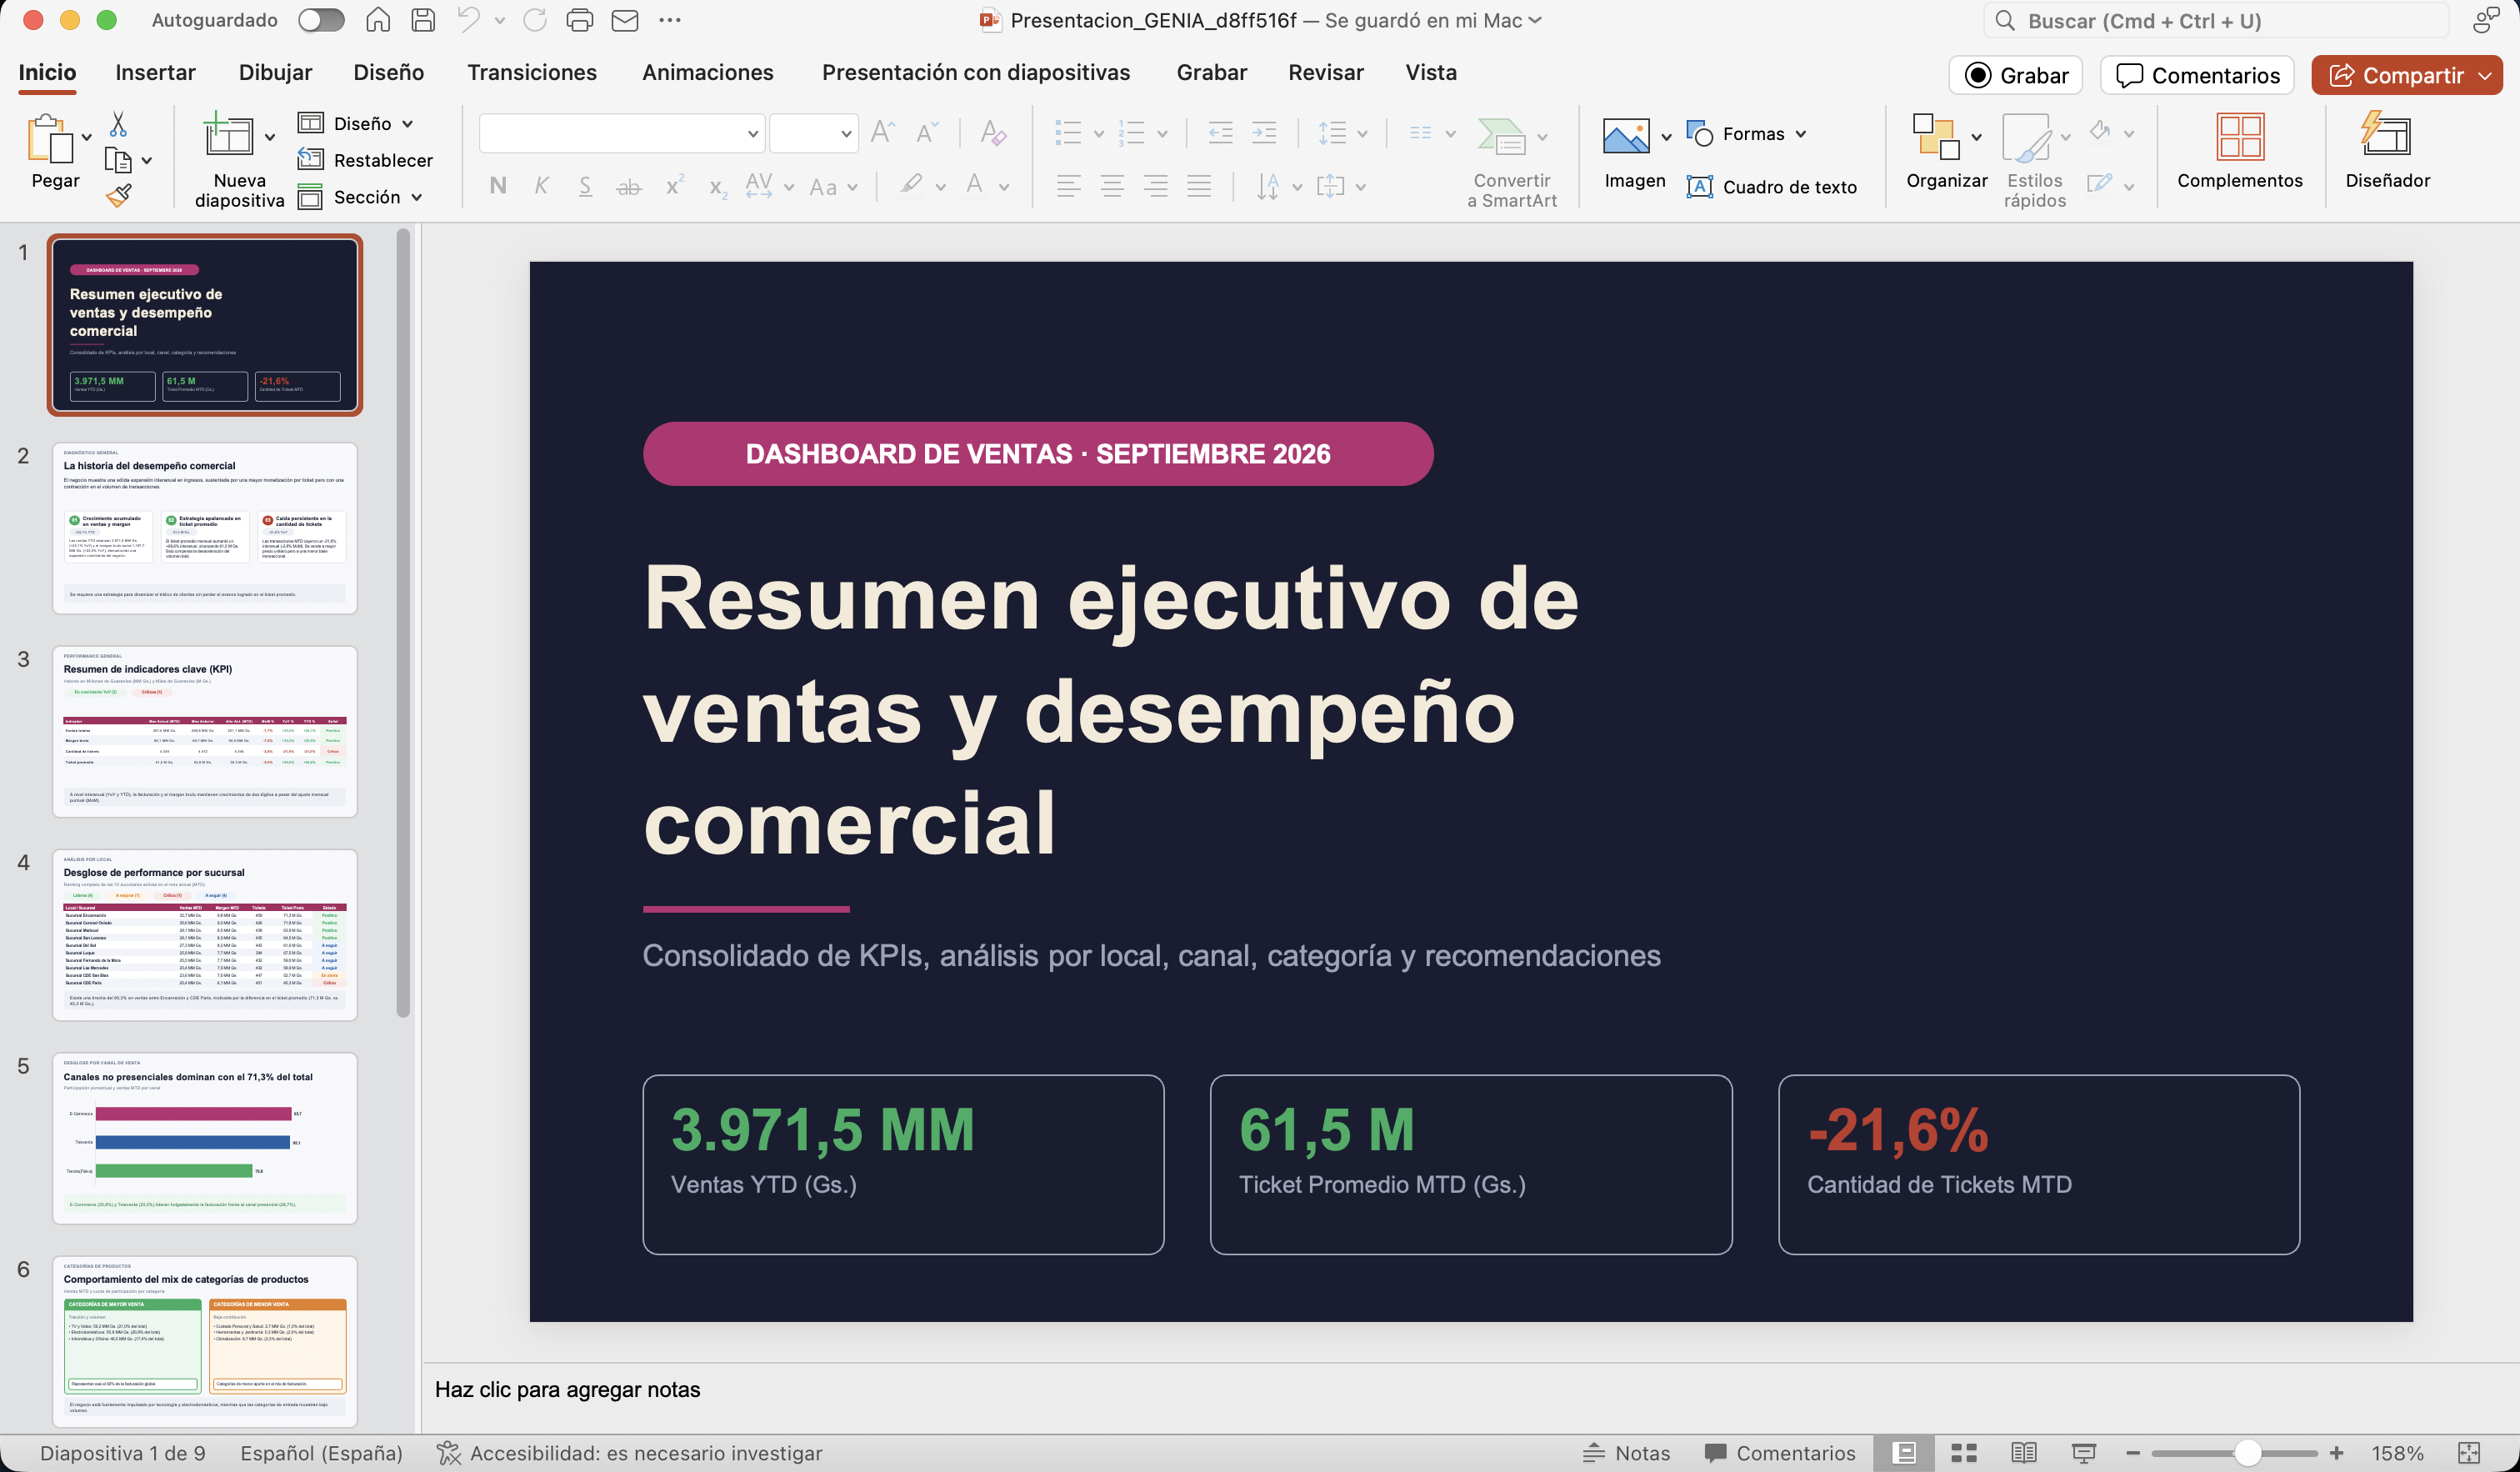
Task: Toggle superscript formatting
Action: [674, 184]
